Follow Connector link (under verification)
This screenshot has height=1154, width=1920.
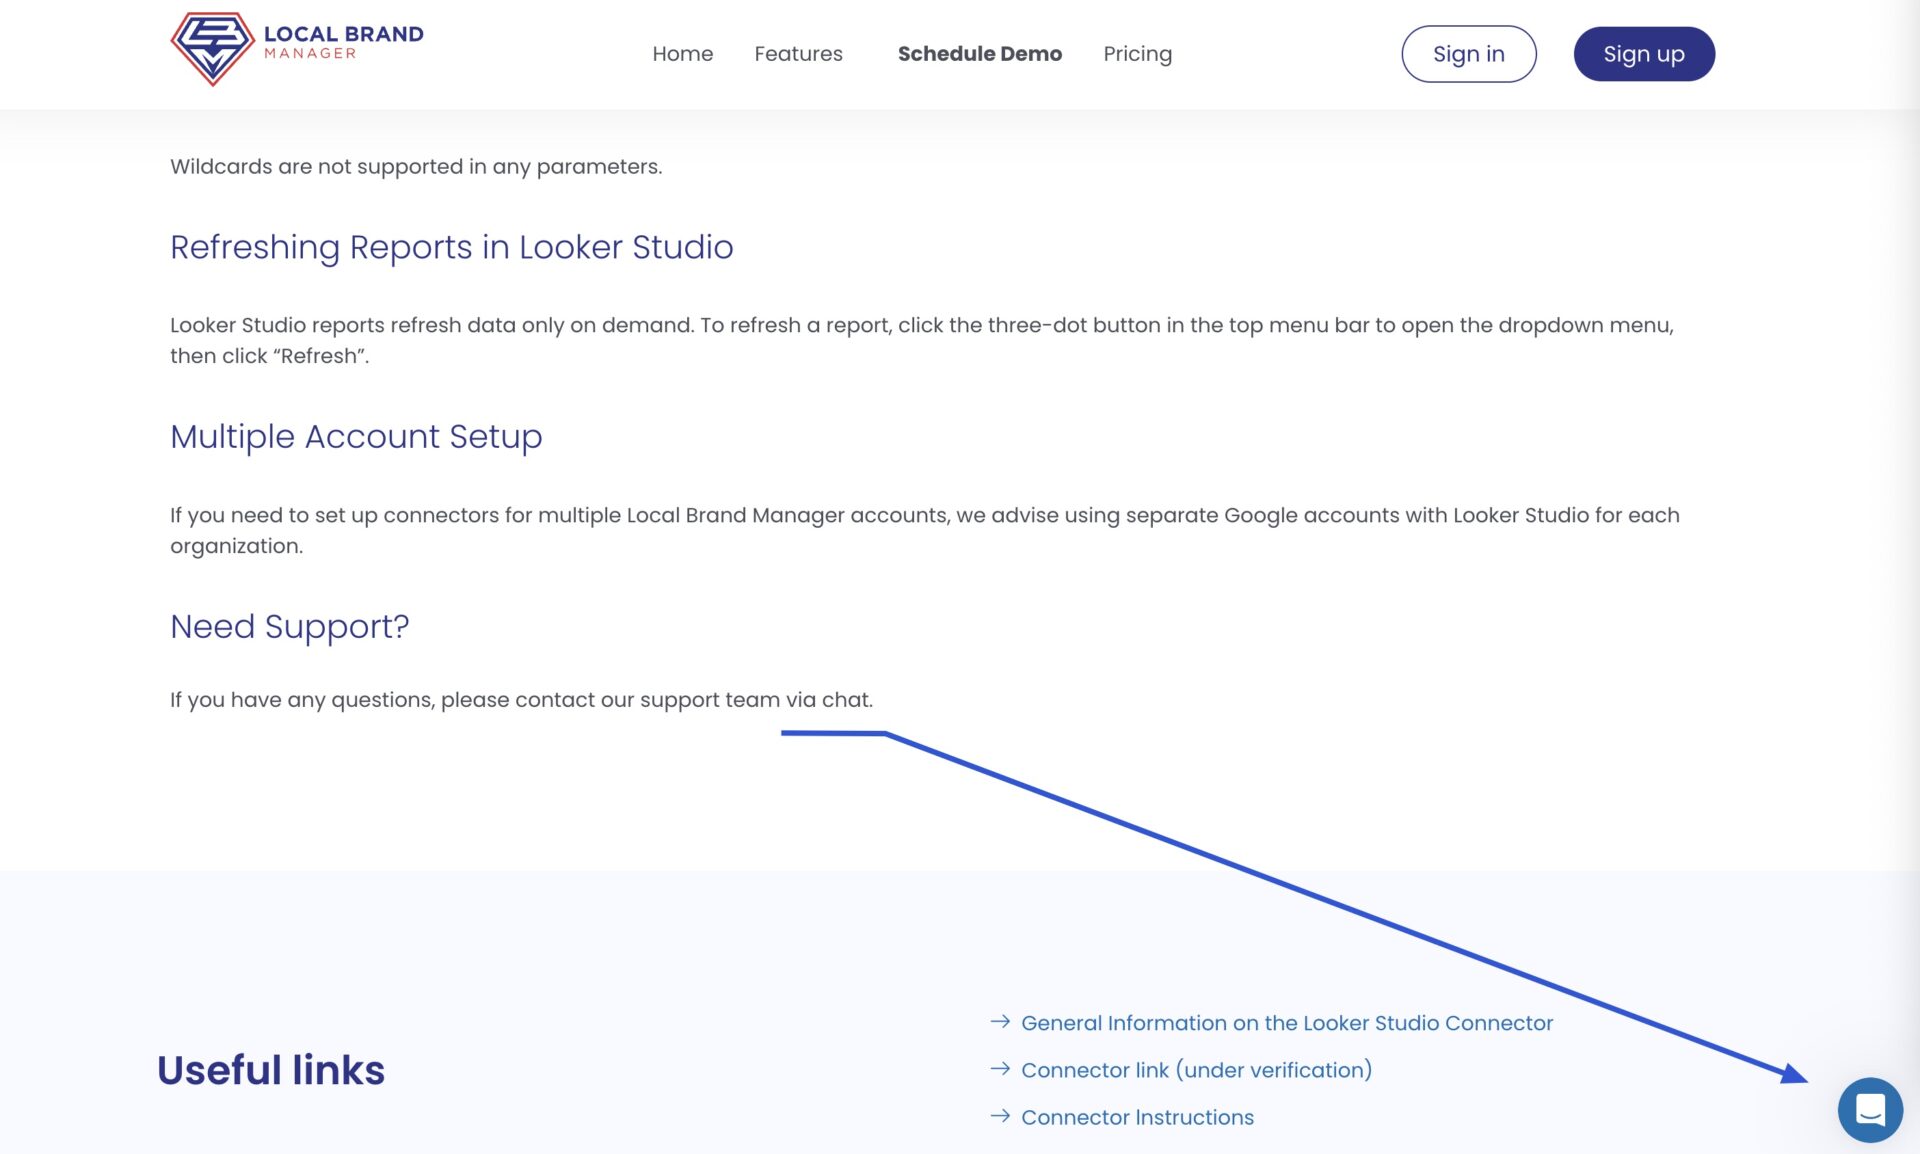tap(1196, 1070)
